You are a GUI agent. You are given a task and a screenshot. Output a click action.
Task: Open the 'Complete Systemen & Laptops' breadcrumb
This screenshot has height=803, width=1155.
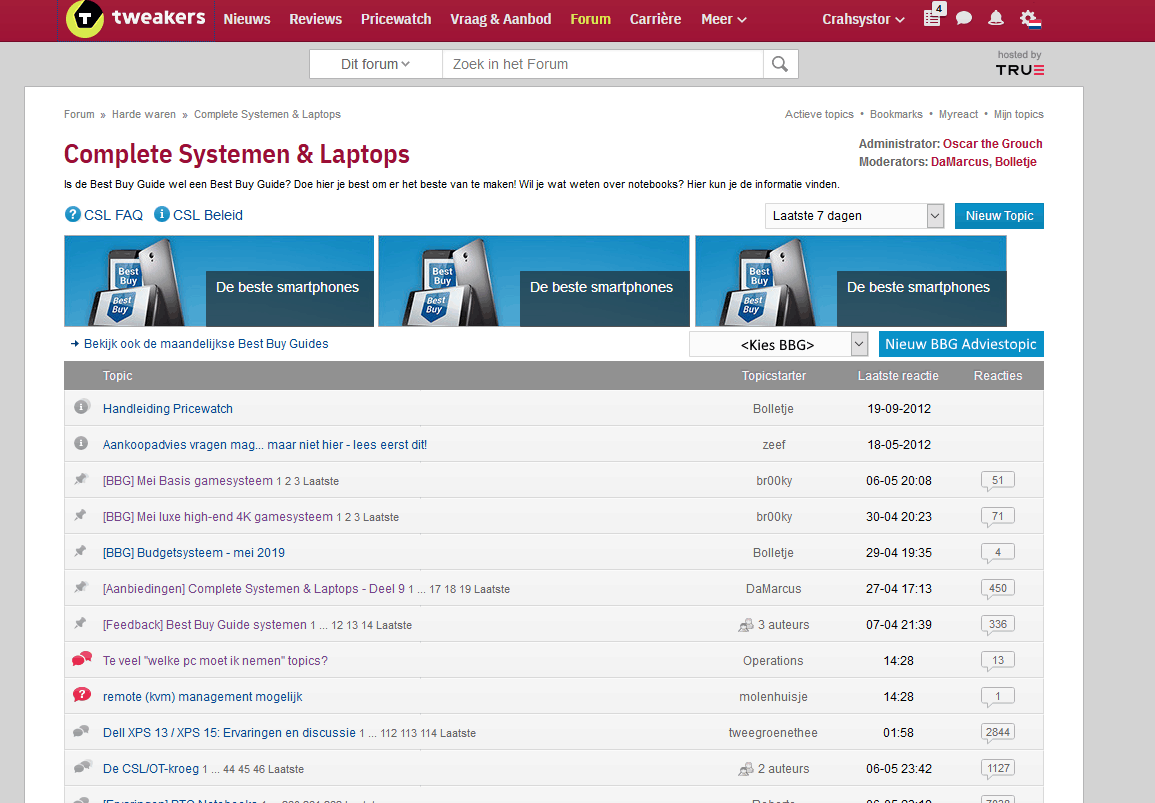(x=267, y=114)
